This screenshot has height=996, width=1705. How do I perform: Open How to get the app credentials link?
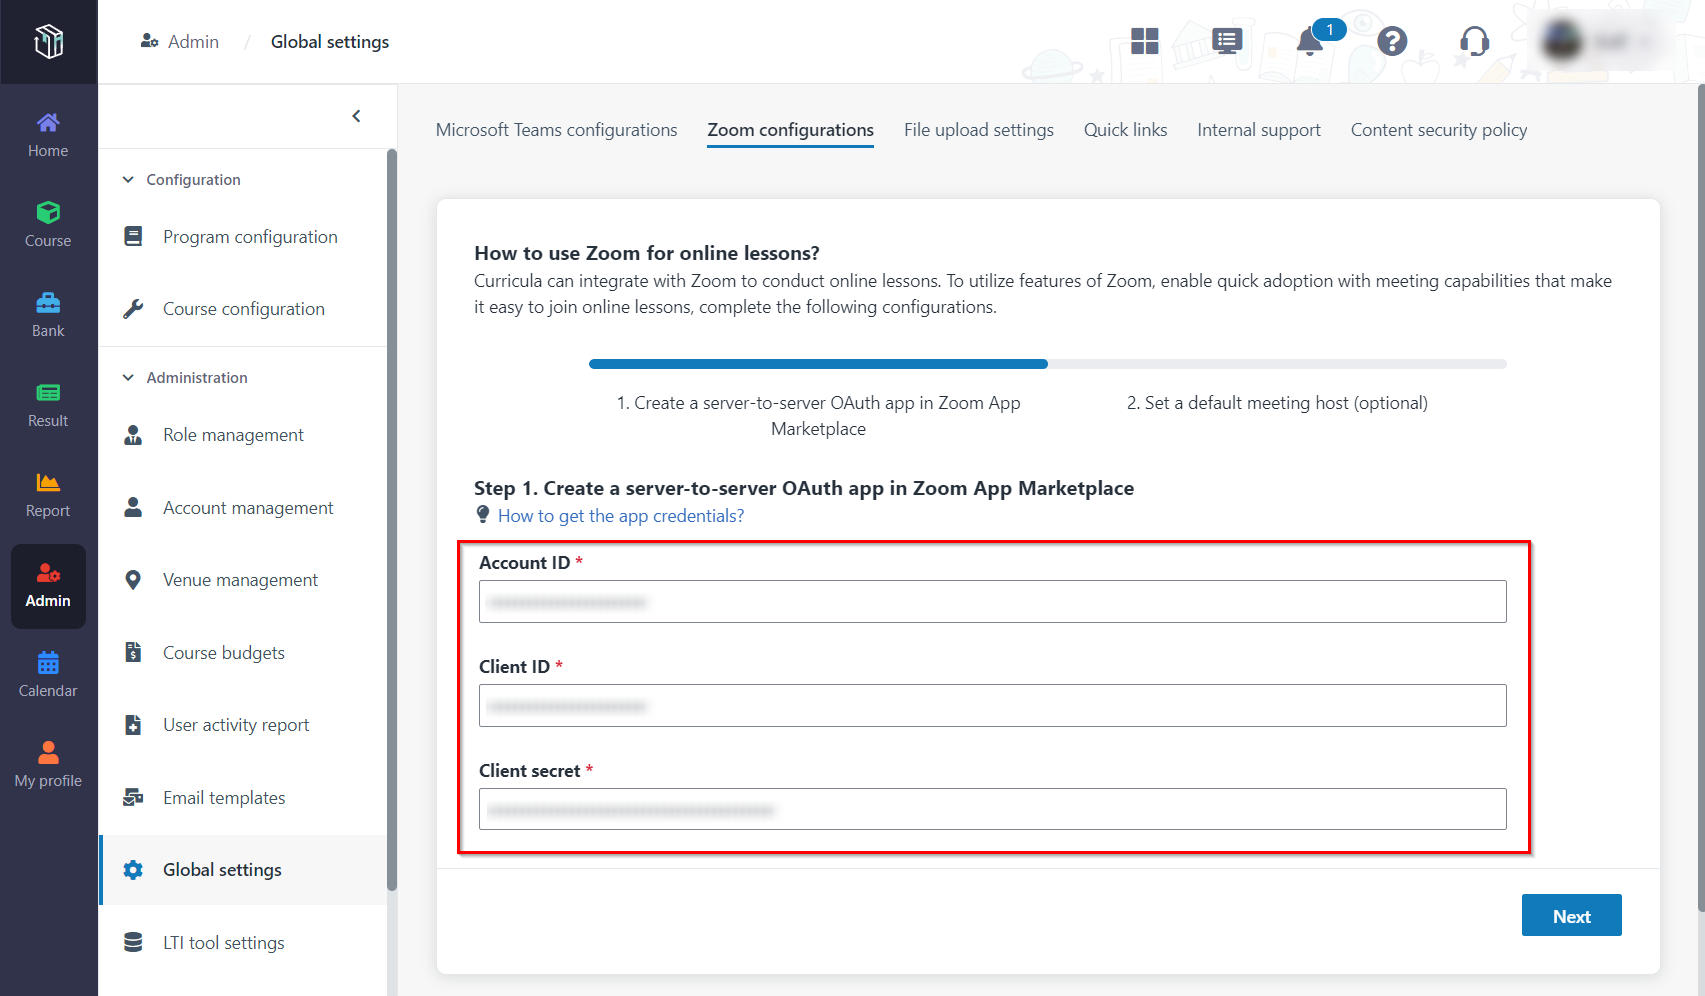click(x=621, y=516)
